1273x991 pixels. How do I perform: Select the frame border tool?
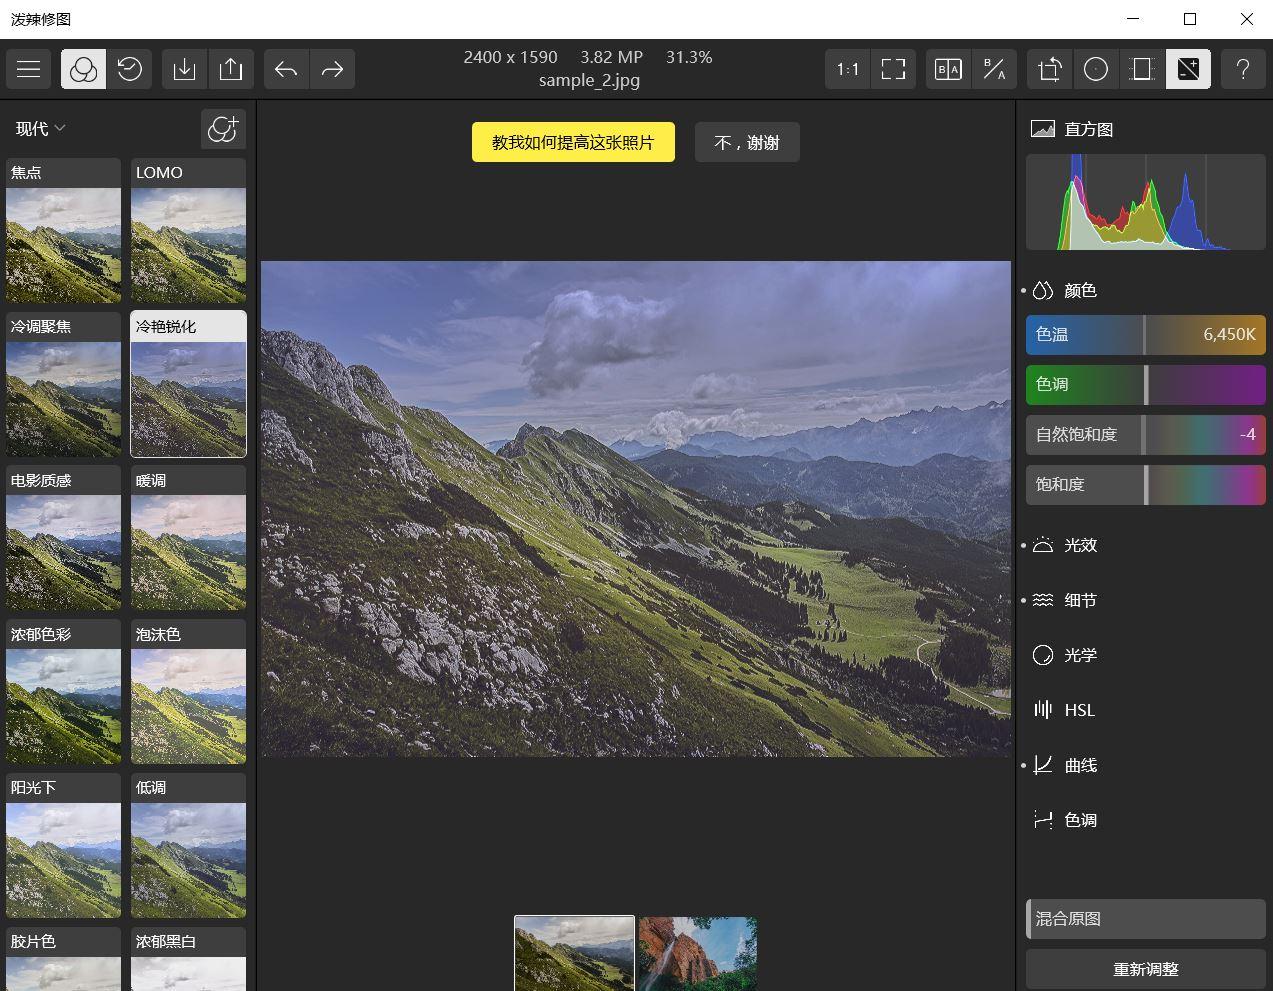(1142, 69)
